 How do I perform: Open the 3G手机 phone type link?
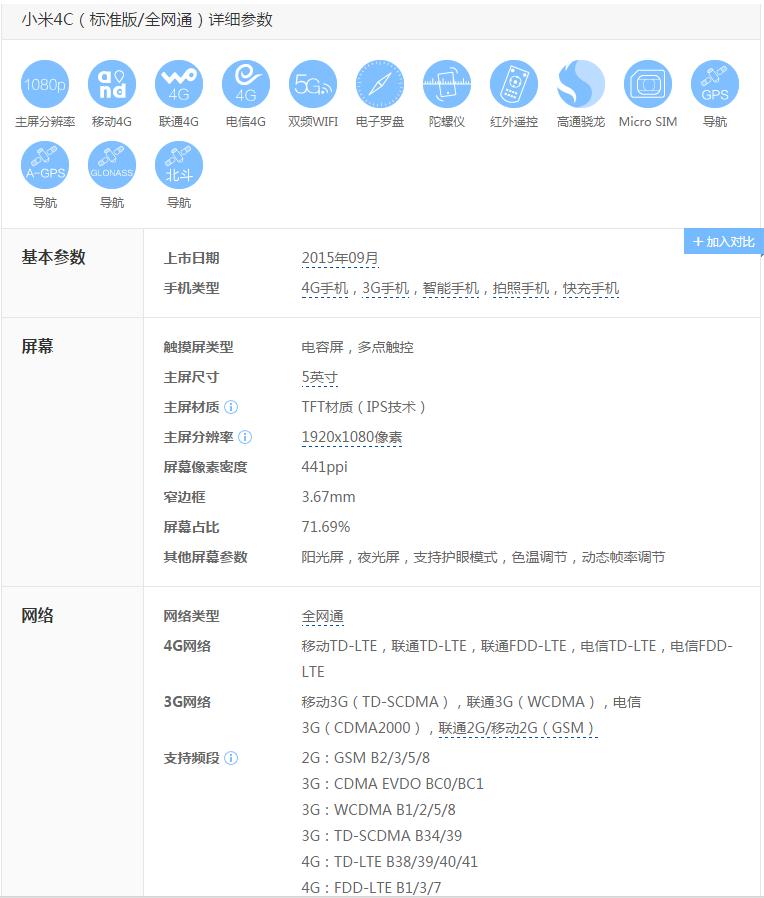click(x=385, y=288)
